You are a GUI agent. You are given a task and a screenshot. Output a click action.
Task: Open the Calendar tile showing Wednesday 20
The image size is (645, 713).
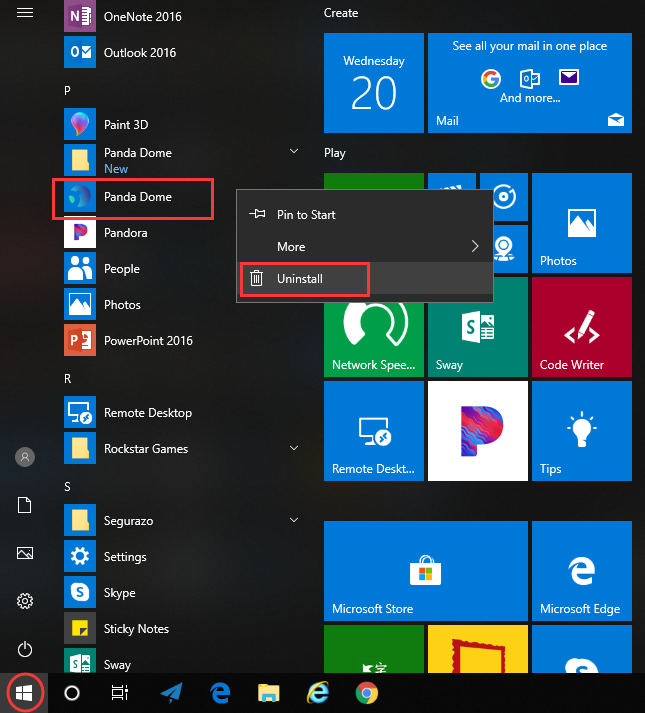374,83
